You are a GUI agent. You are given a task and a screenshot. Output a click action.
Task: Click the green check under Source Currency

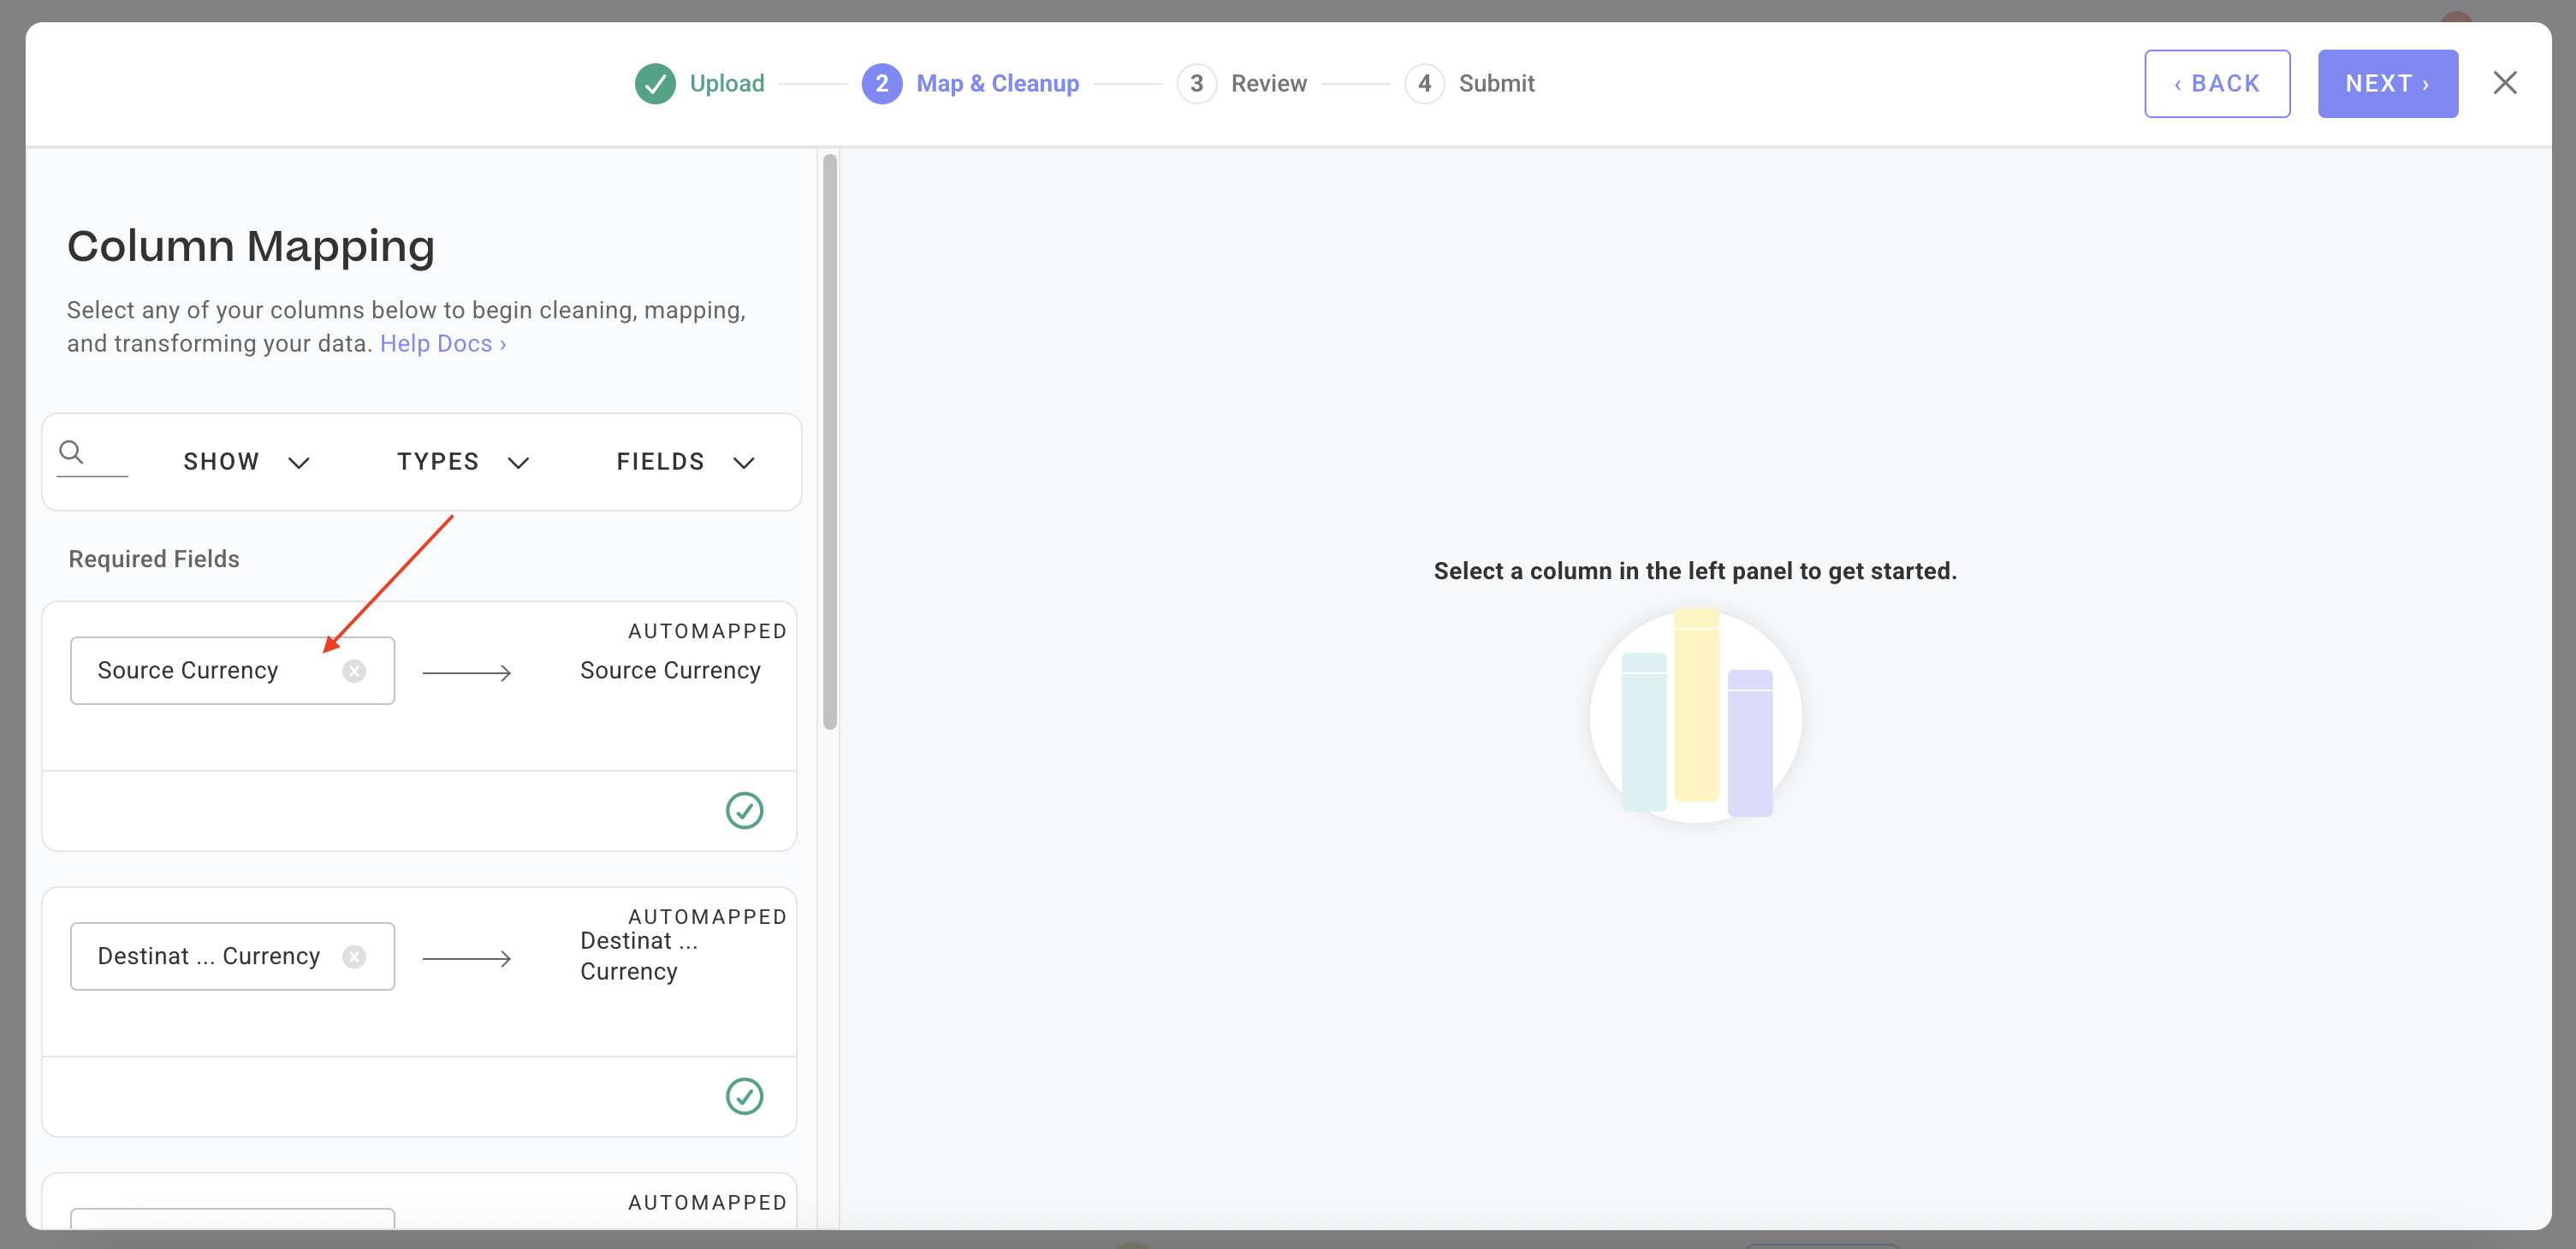click(744, 810)
